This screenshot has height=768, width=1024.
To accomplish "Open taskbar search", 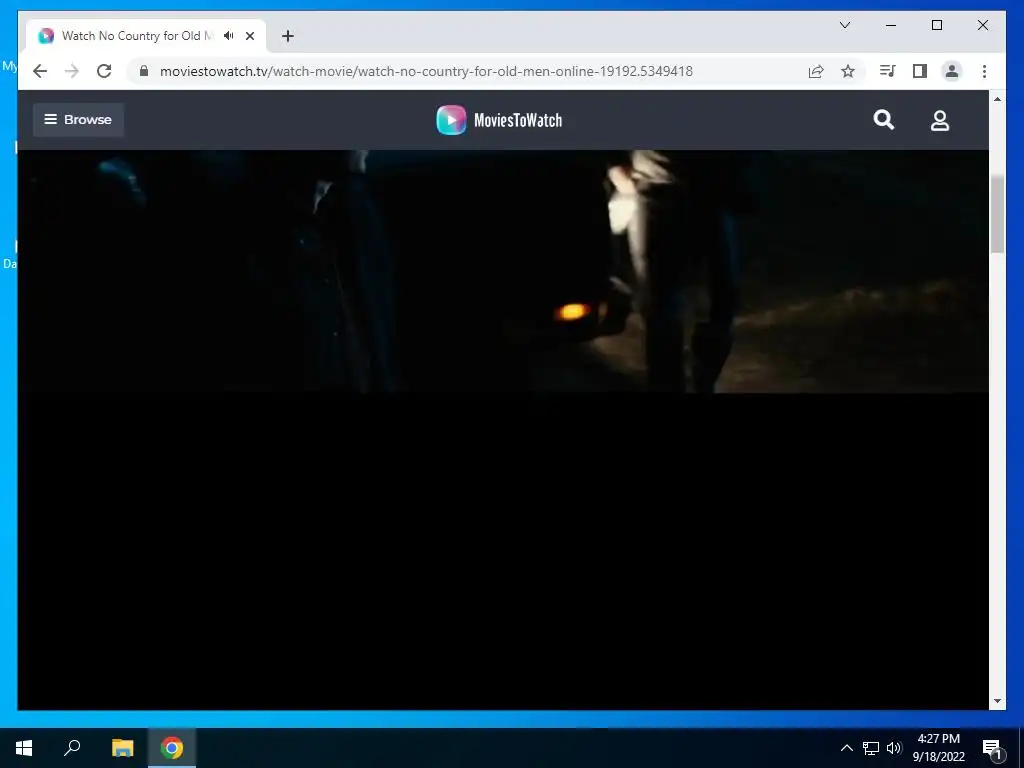I will pos(72,748).
